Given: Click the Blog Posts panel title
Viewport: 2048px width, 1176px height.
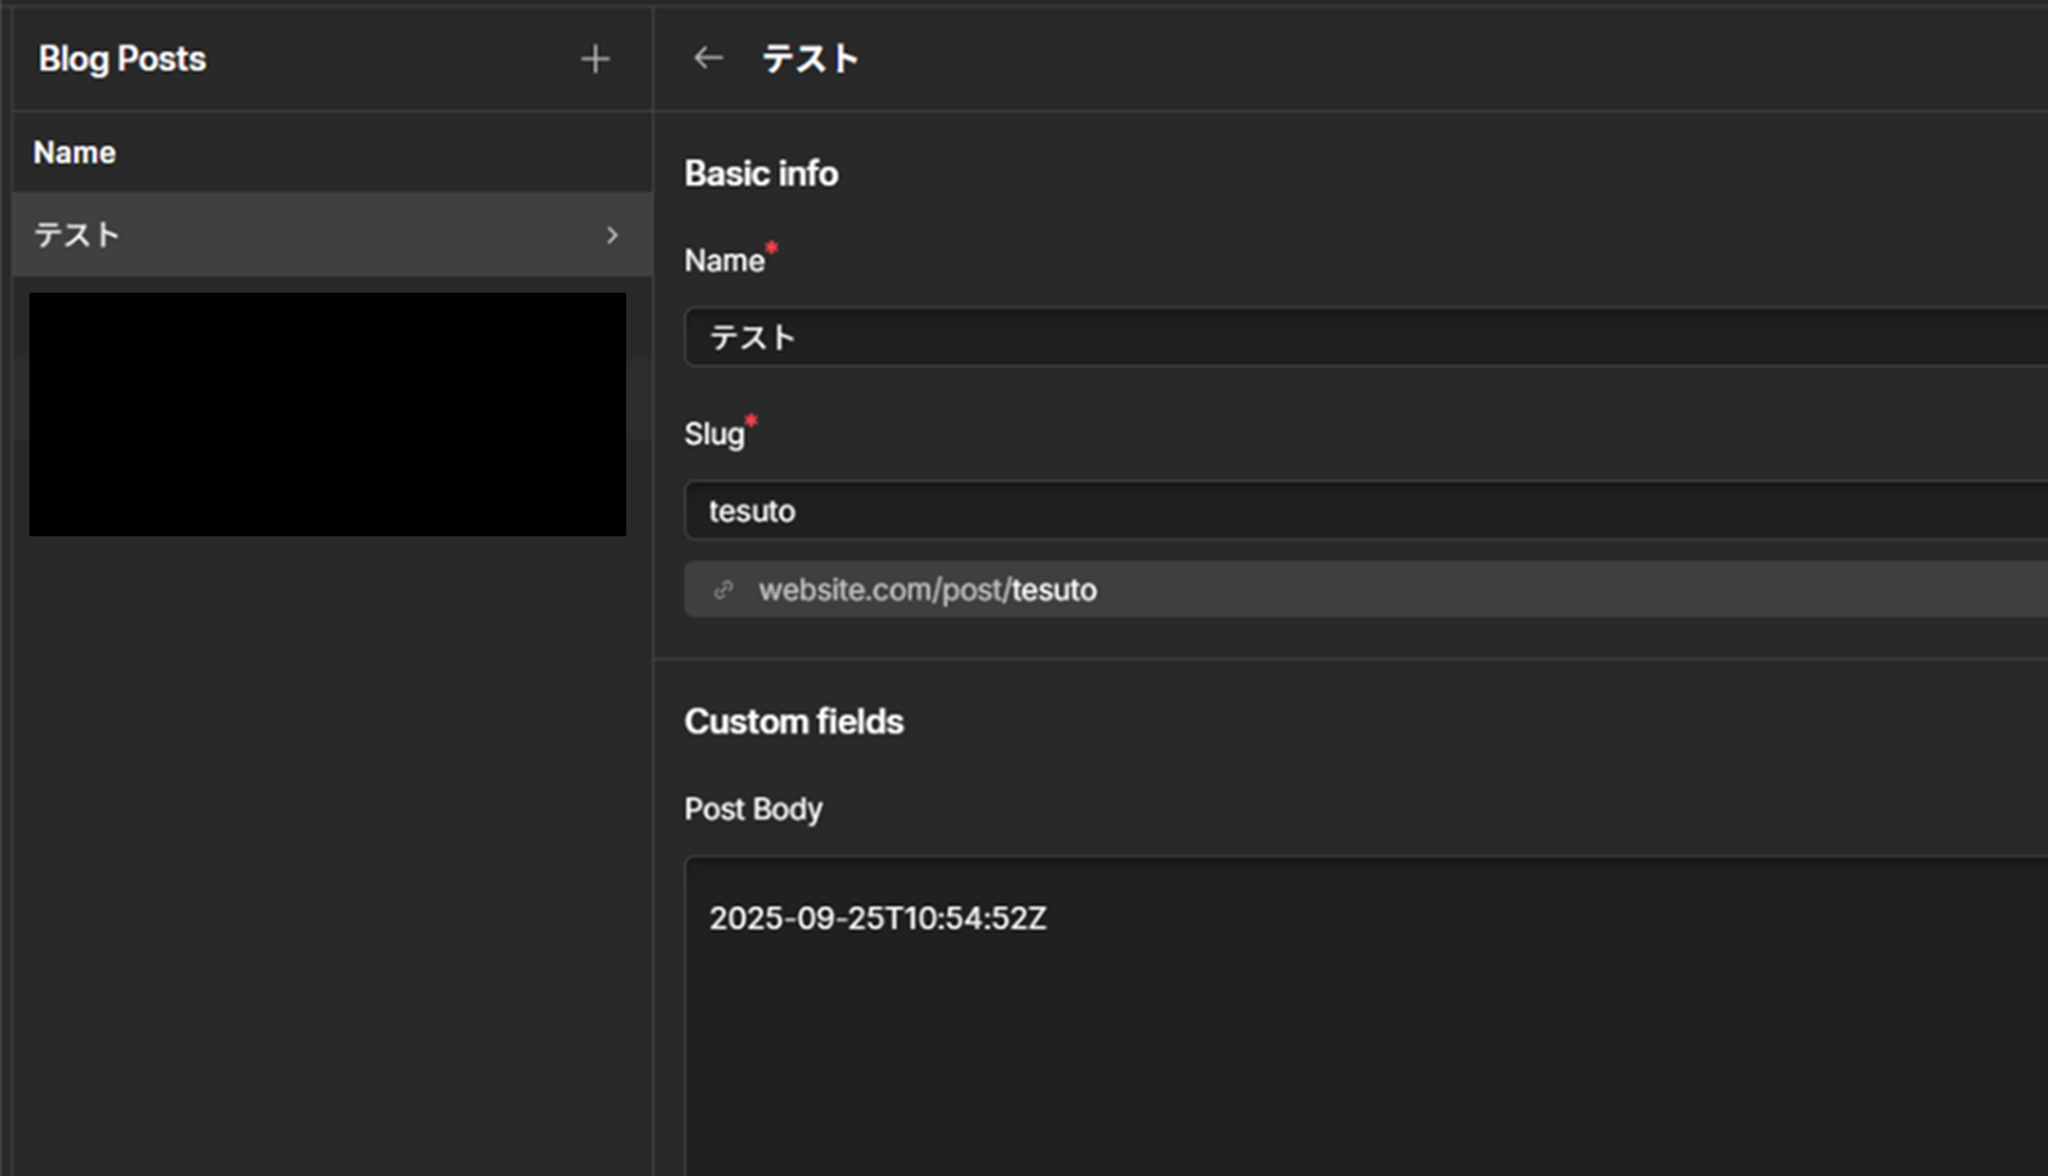Looking at the screenshot, I should pyautogui.click(x=122, y=59).
